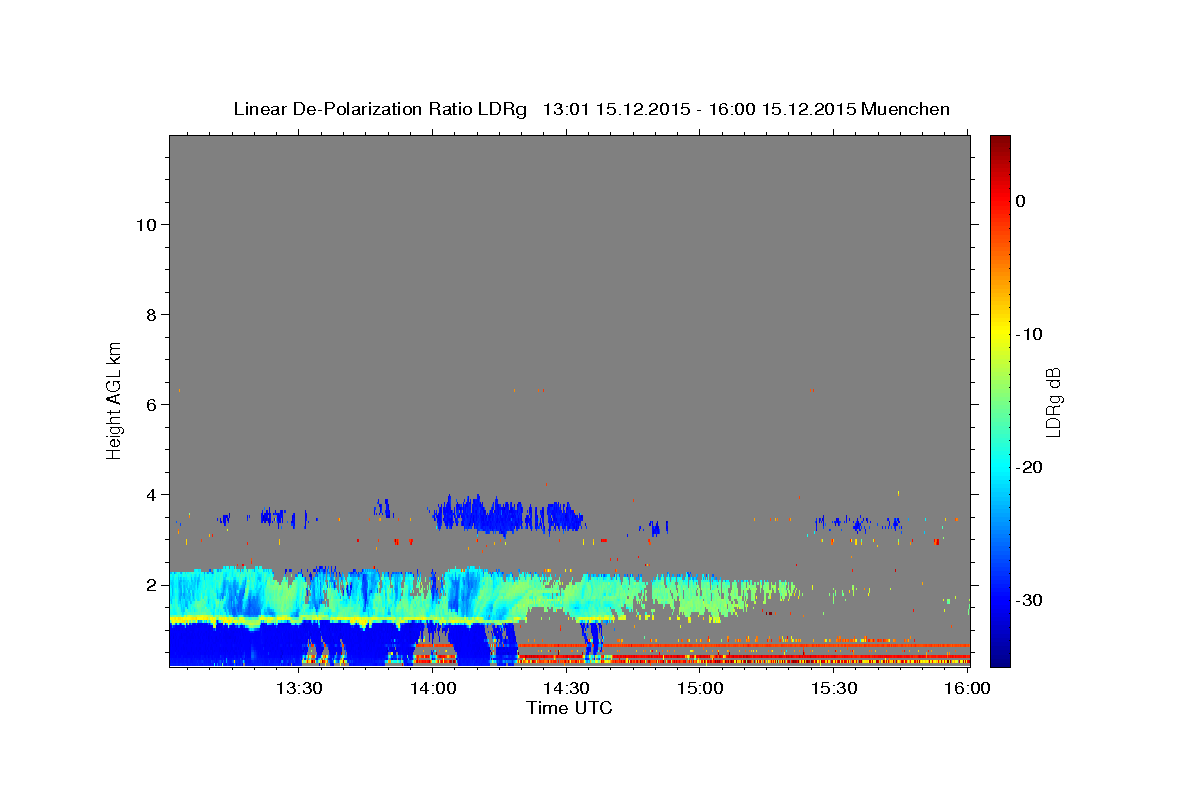Screen dimensions: 1200x800
Task: Click the '14:30' time tick label
Action: click(x=566, y=688)
